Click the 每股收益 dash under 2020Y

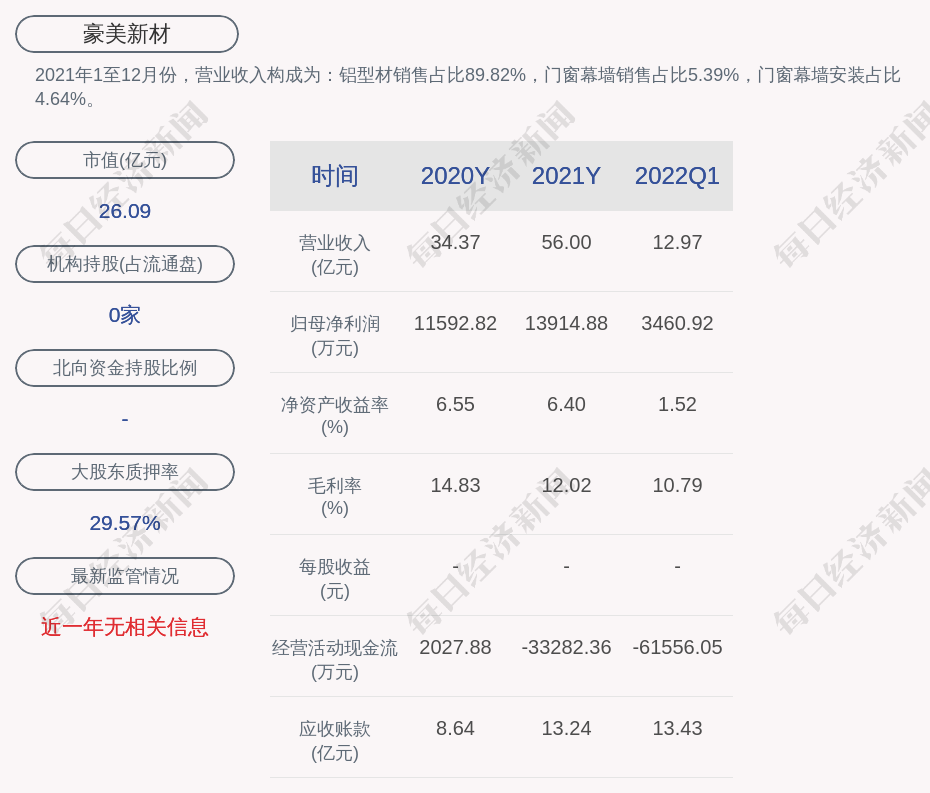(x=455, y=566)
